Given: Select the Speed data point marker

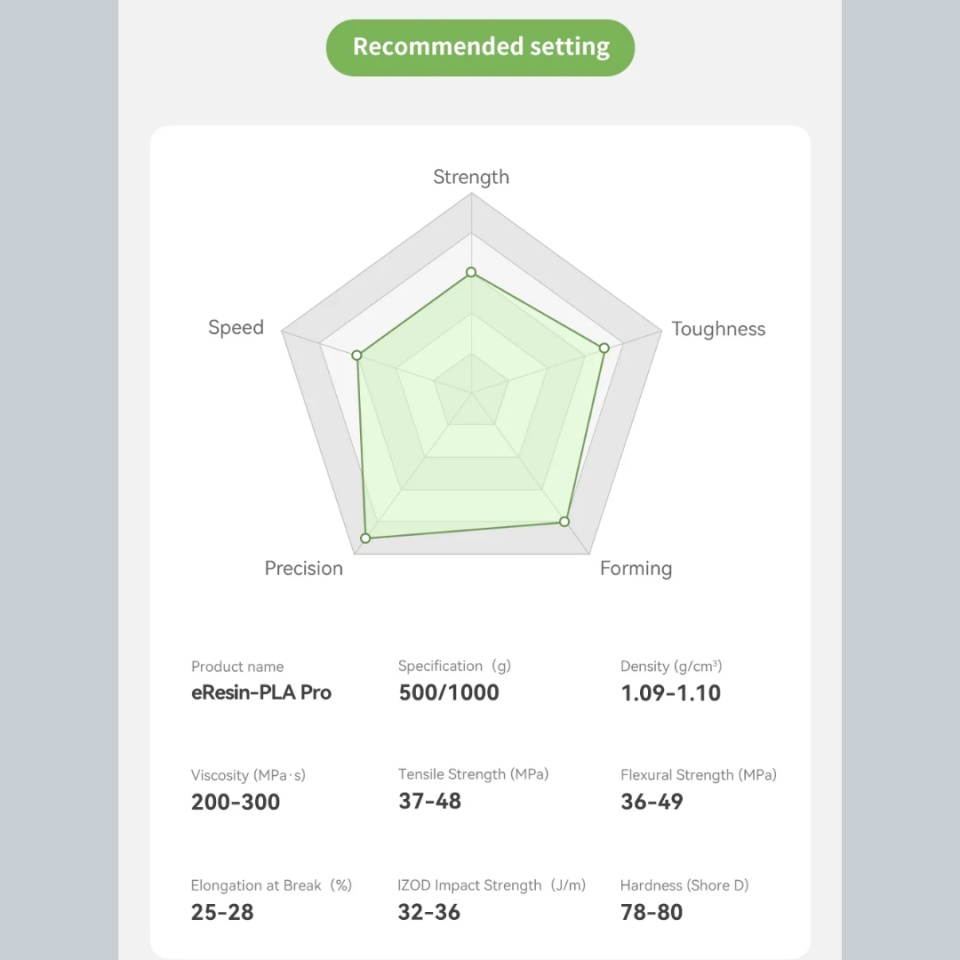Looking at the screenshot, I should (357, 355).
